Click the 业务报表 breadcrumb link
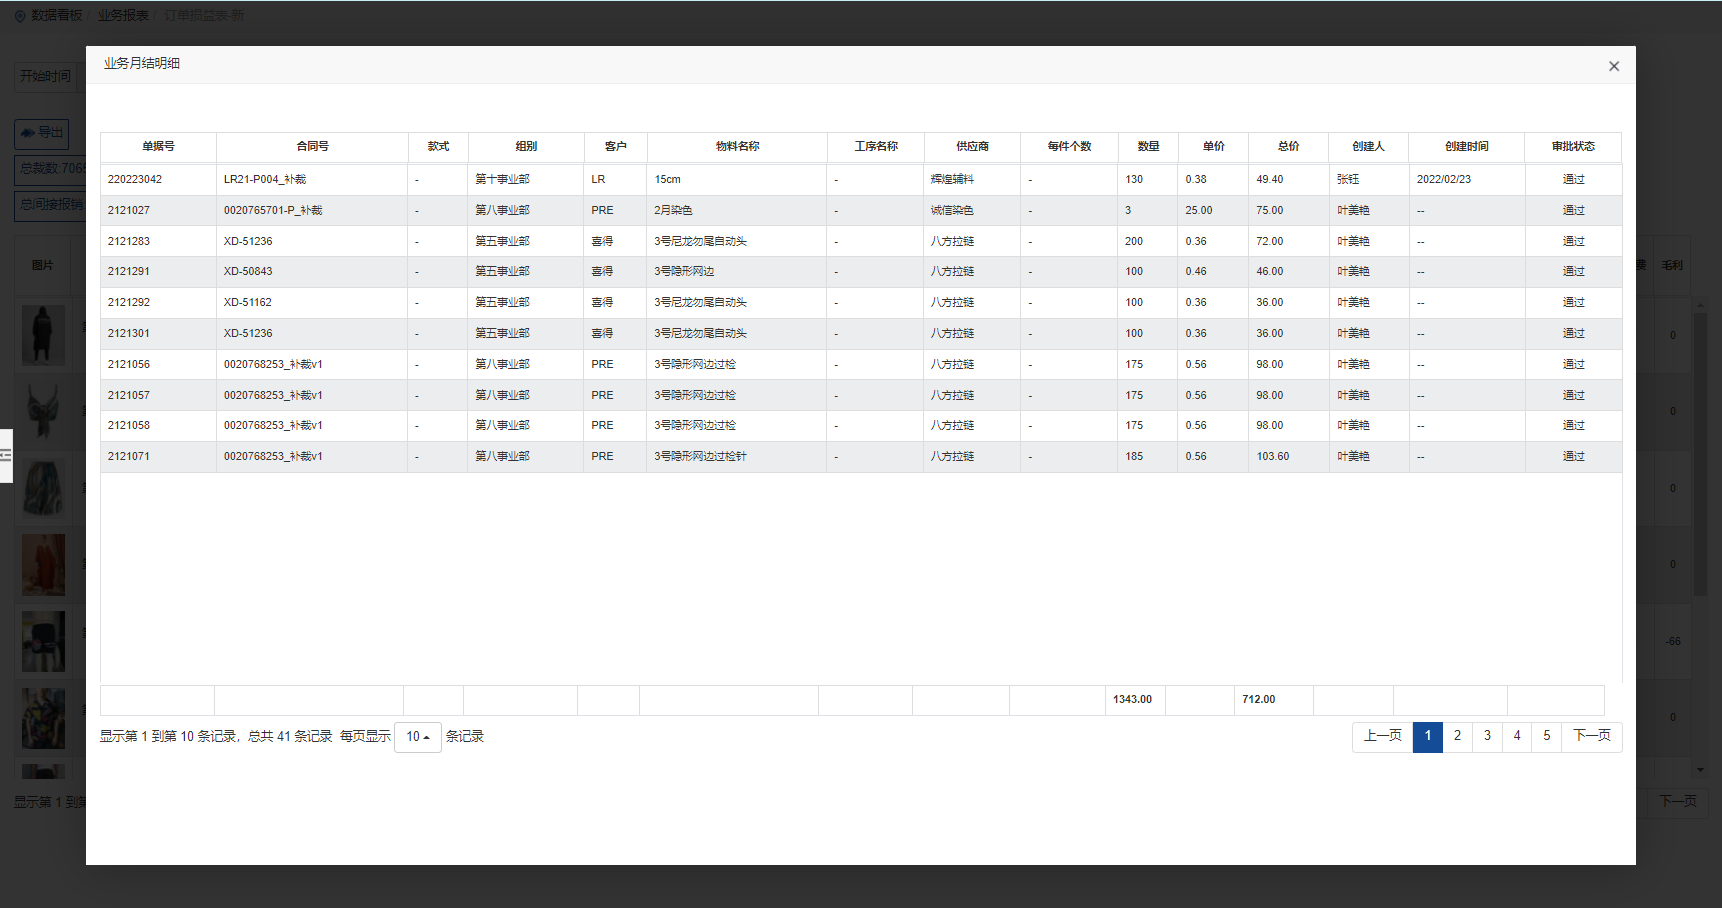The width and height of the screenshot is (1722, 908). 123,16
